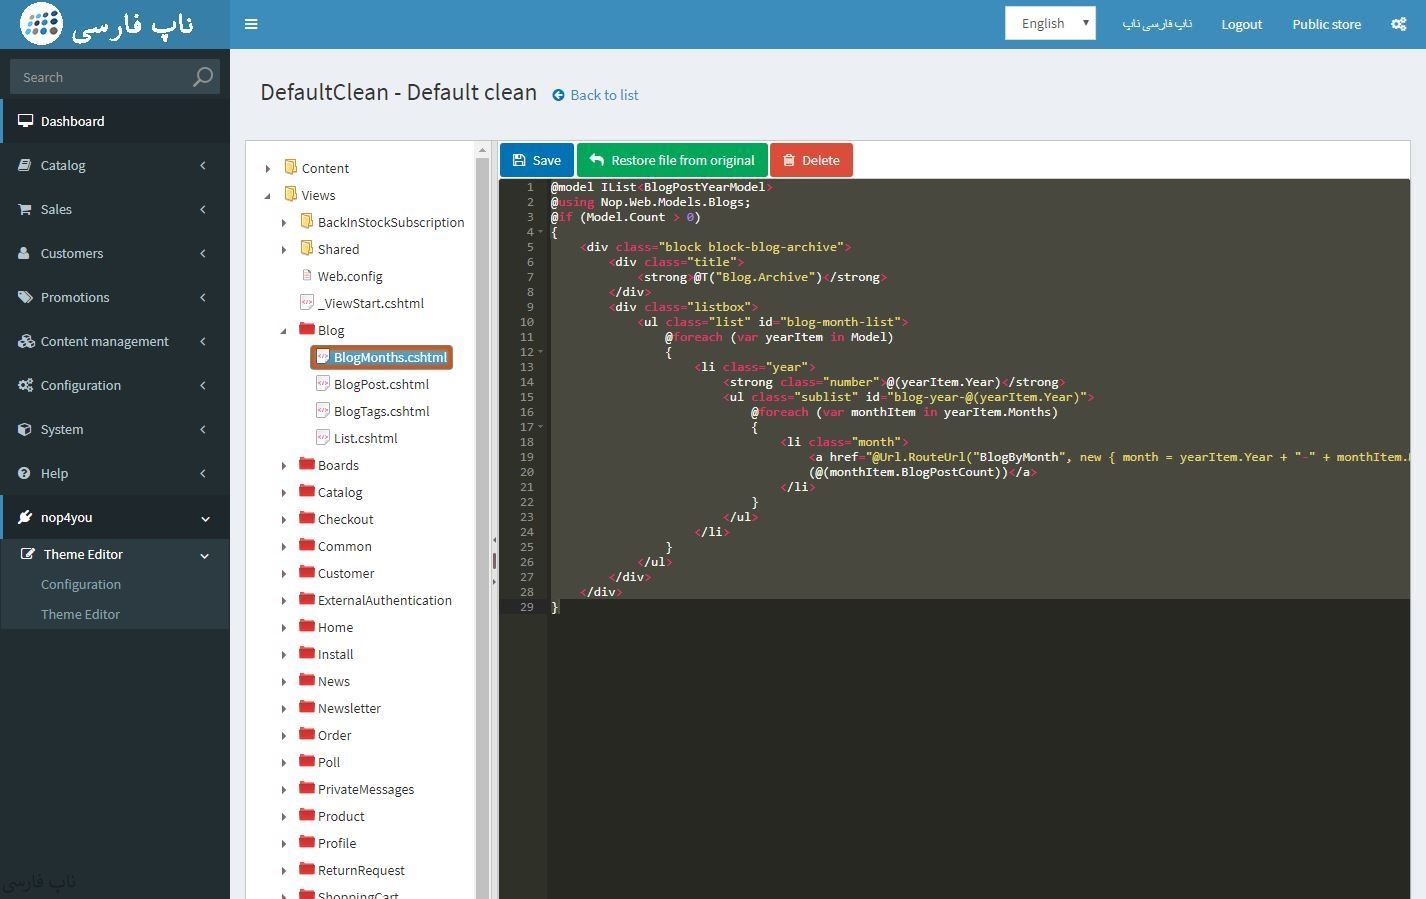Screen dimensions: 1426x899
Task: Click the Catalog book icon in sidebar
Action: click(x=24, y=165)
